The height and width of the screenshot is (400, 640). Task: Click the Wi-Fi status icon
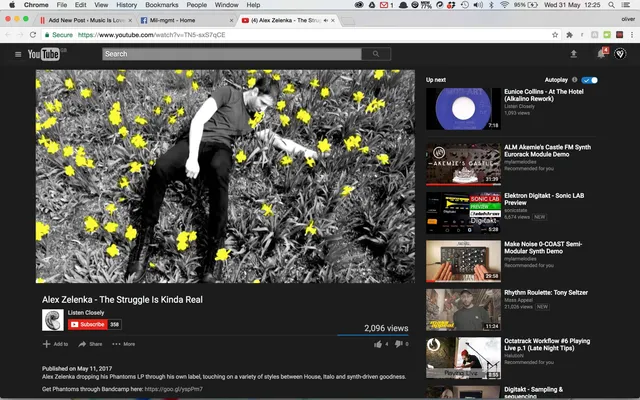(504, 5)
